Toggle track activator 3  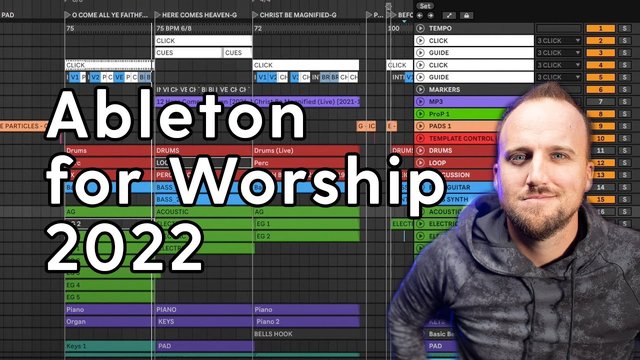(600, 53)
